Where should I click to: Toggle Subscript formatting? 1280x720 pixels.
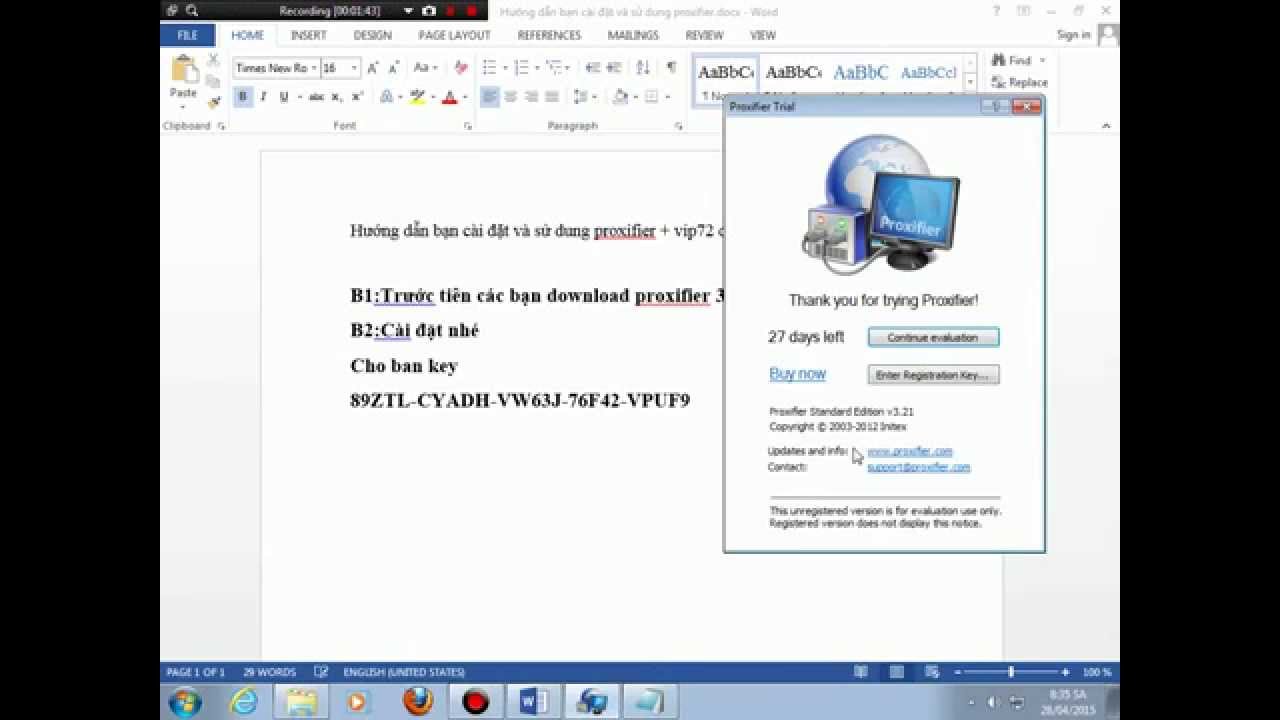click(336, 97)
